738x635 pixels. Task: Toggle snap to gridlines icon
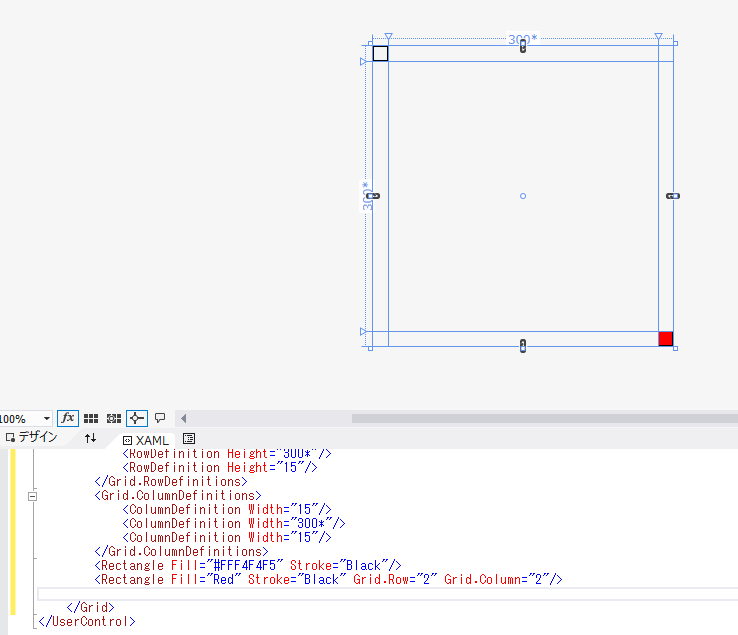114,418
